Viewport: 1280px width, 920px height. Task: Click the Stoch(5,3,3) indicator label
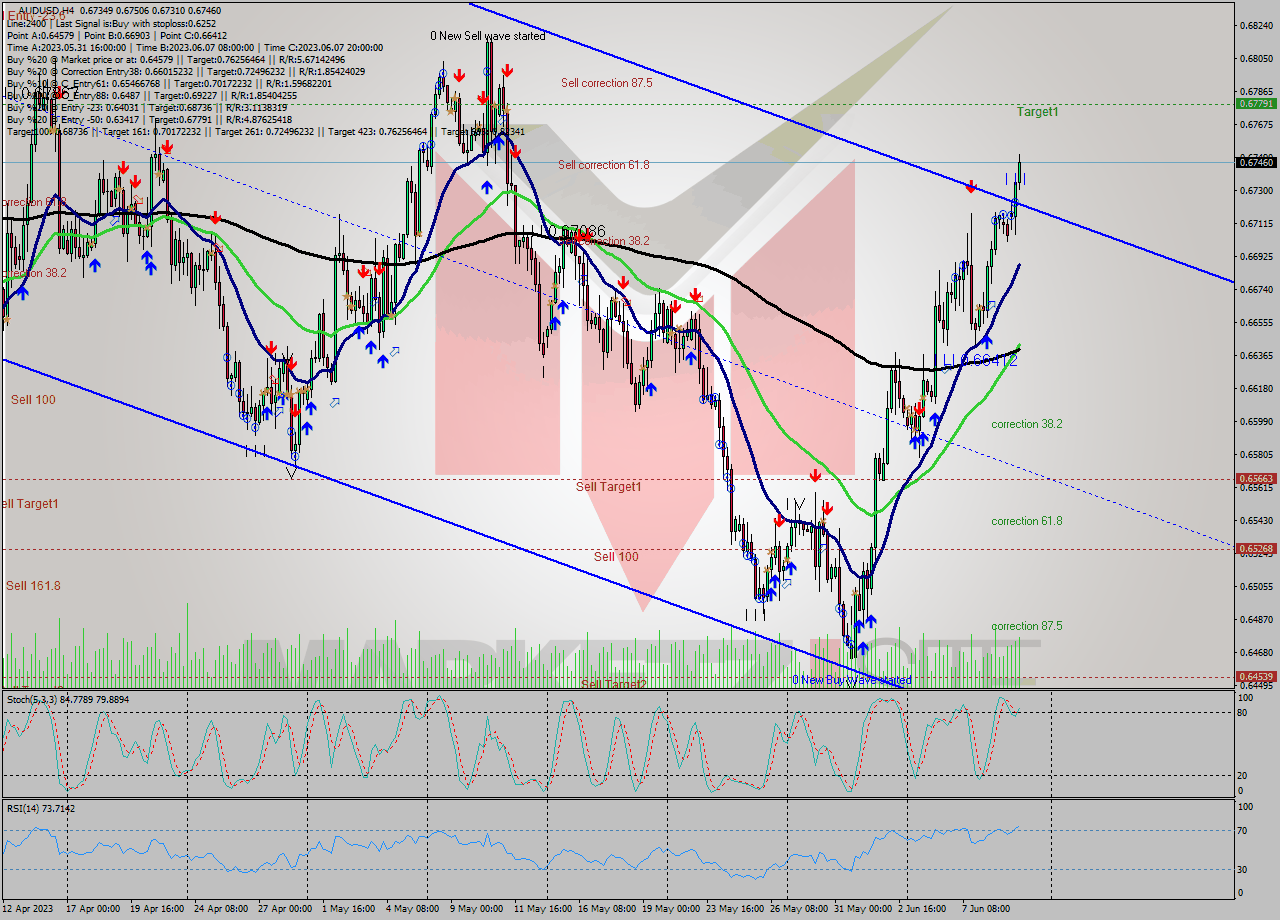point(66,700)
